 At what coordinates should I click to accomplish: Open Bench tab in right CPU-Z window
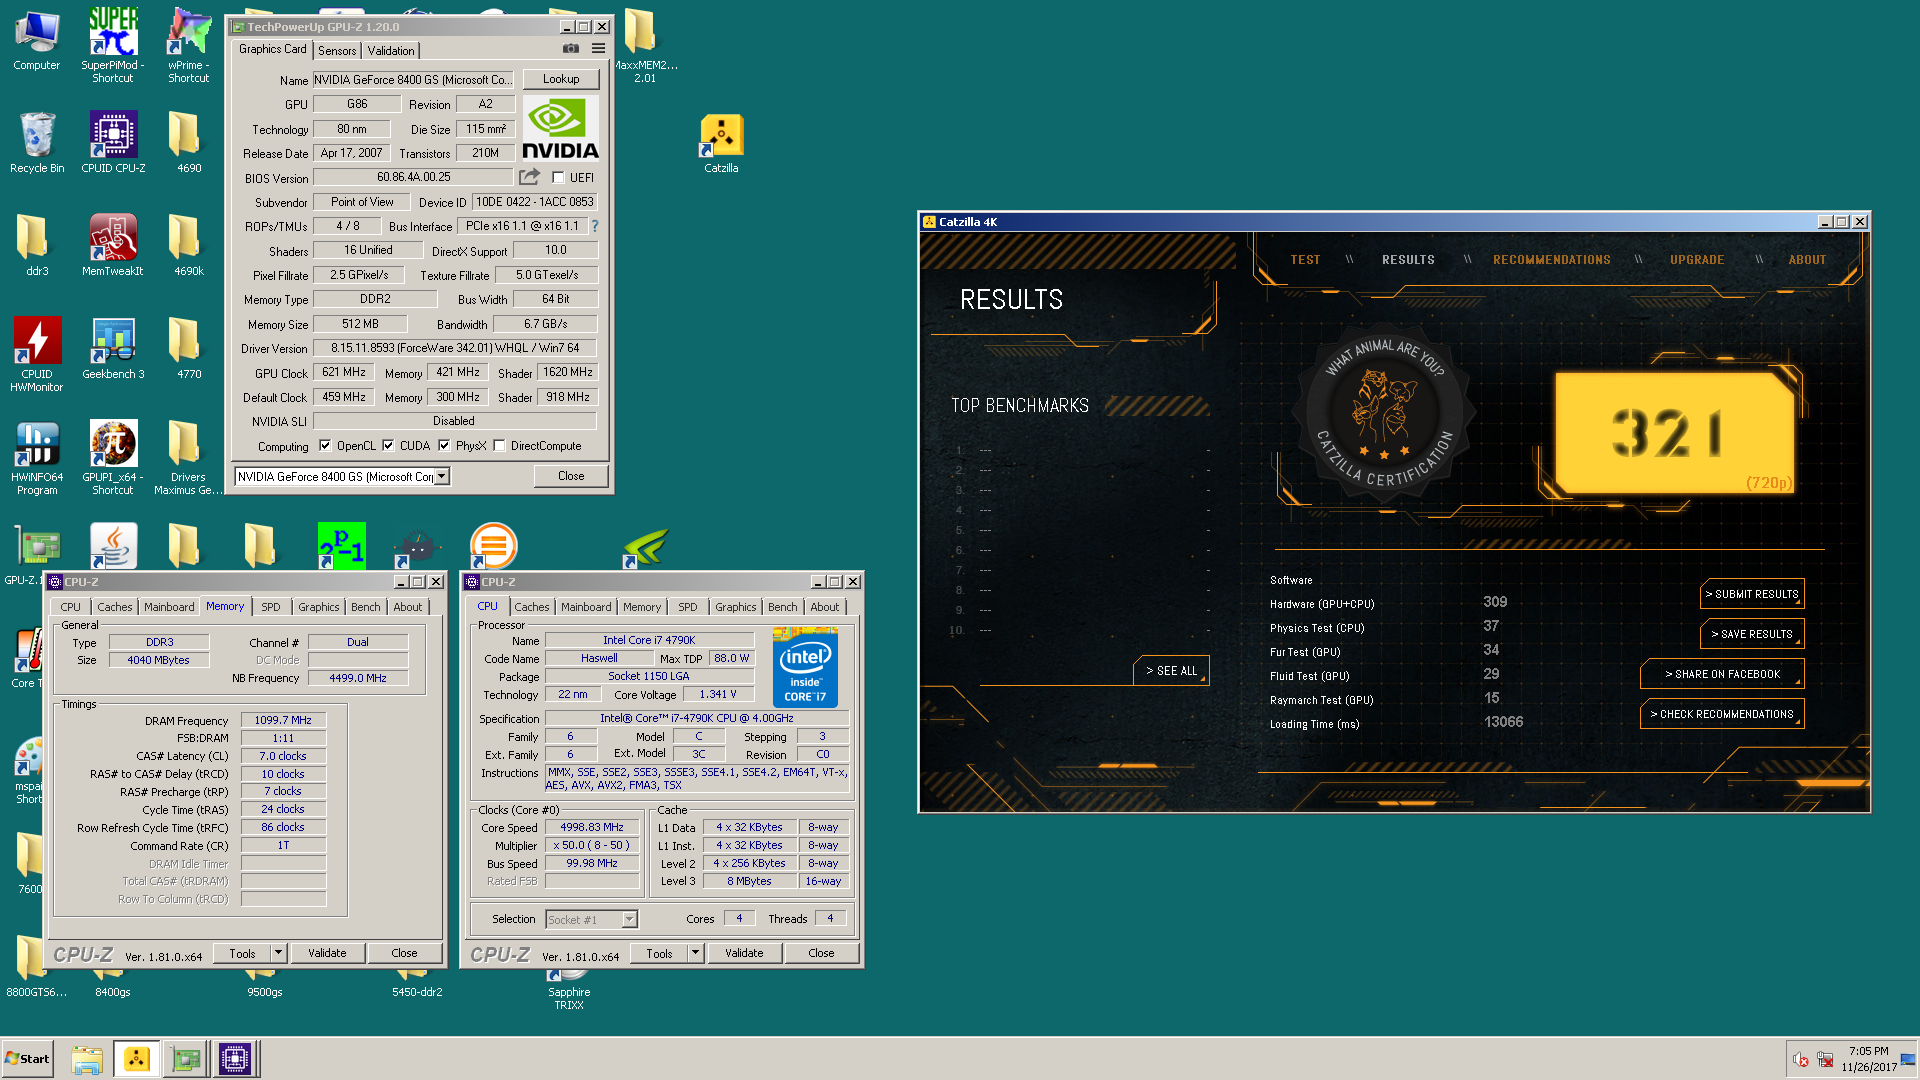click(x=783, y=607)
